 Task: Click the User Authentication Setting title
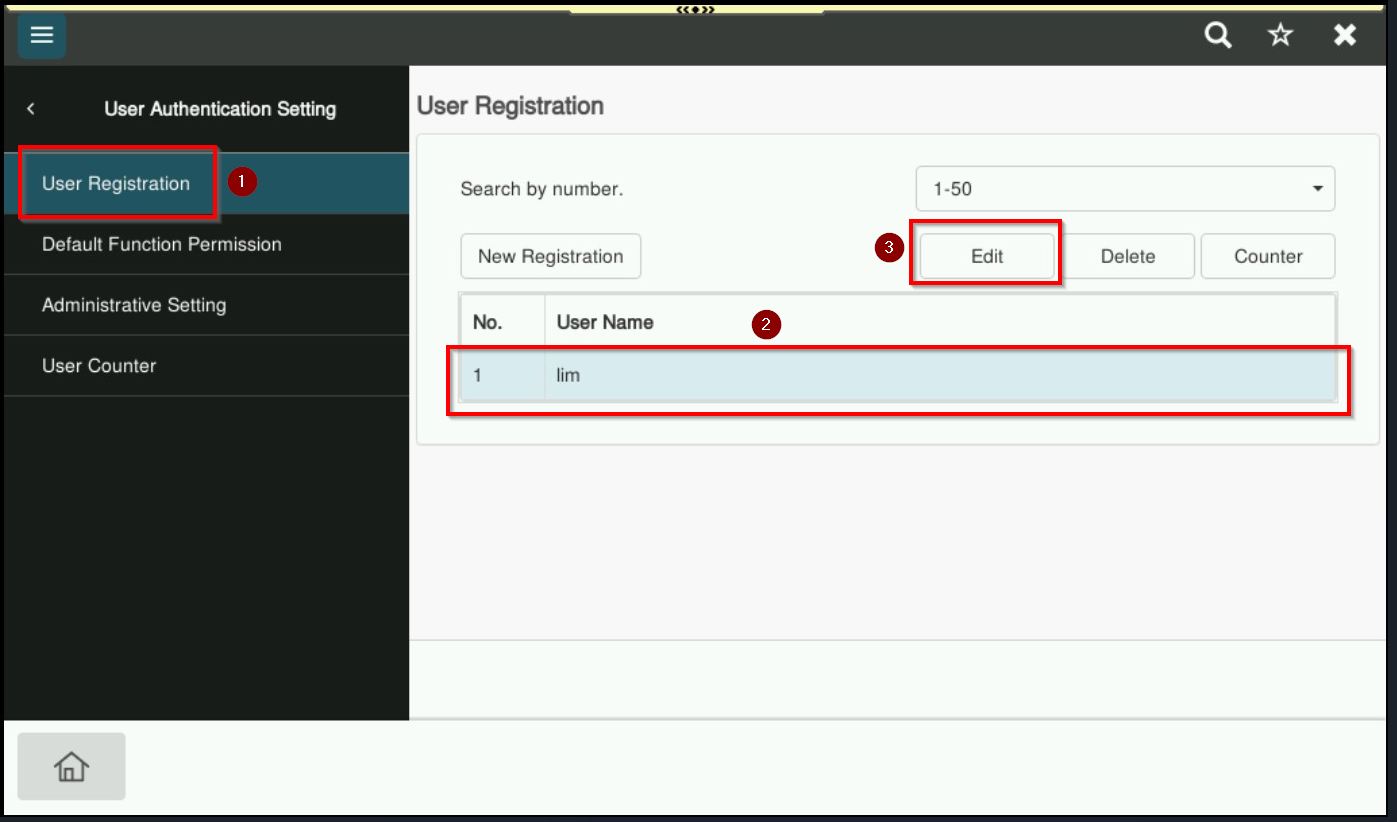[x=220, y=109]
